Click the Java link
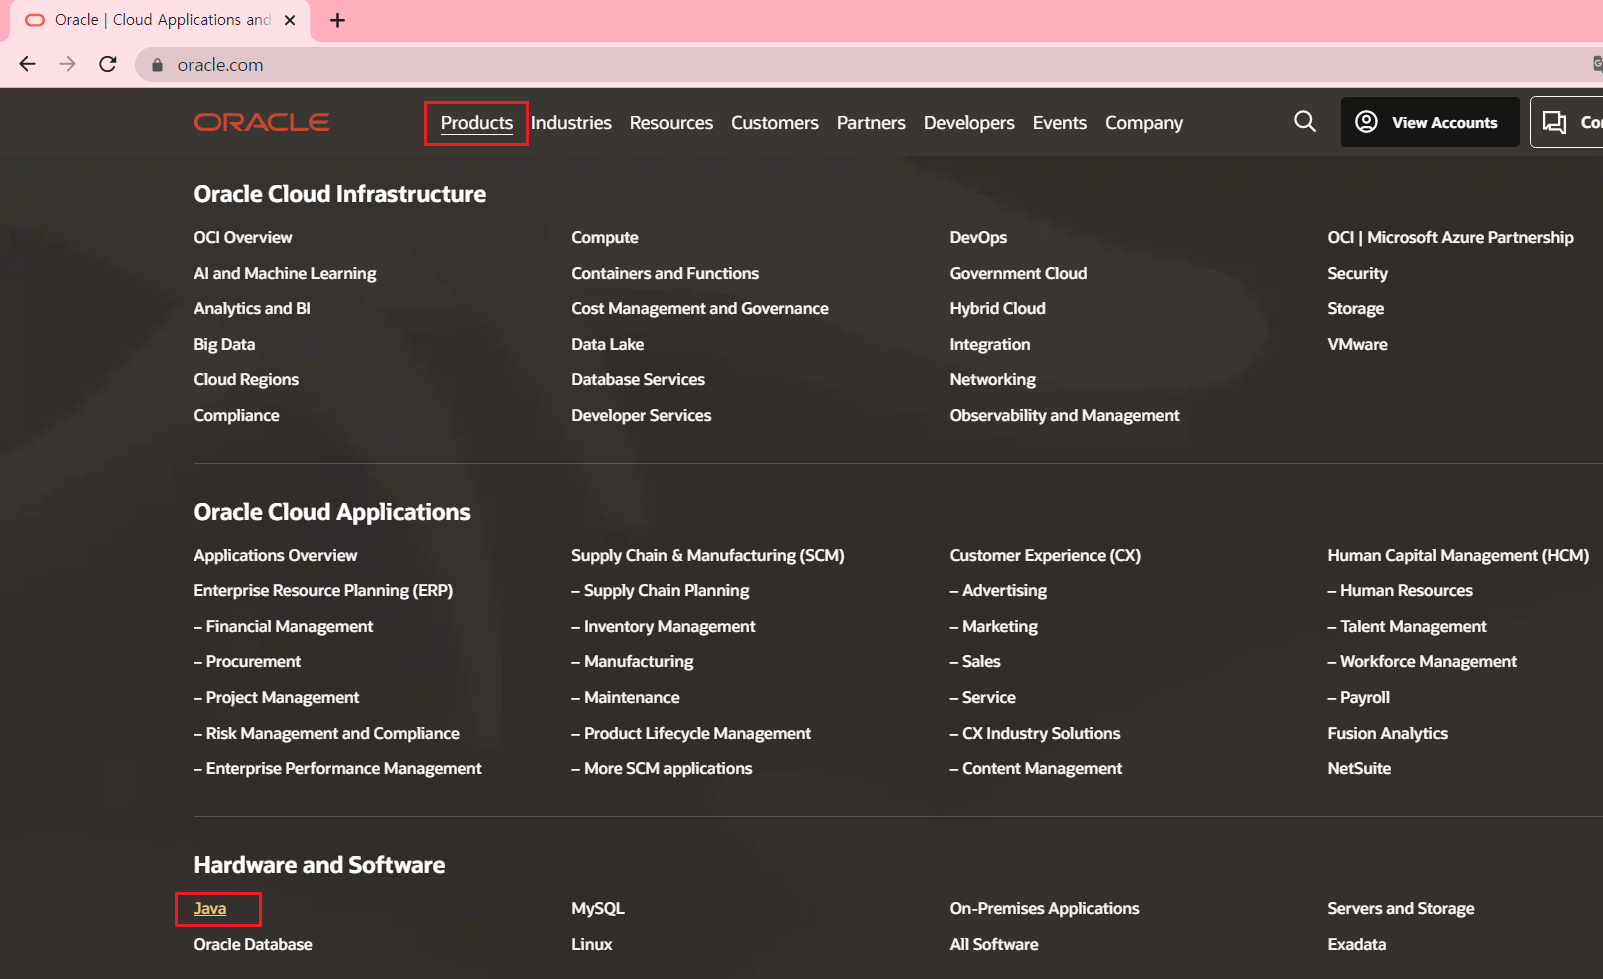 pyautogui.click(x=210, y=908)
